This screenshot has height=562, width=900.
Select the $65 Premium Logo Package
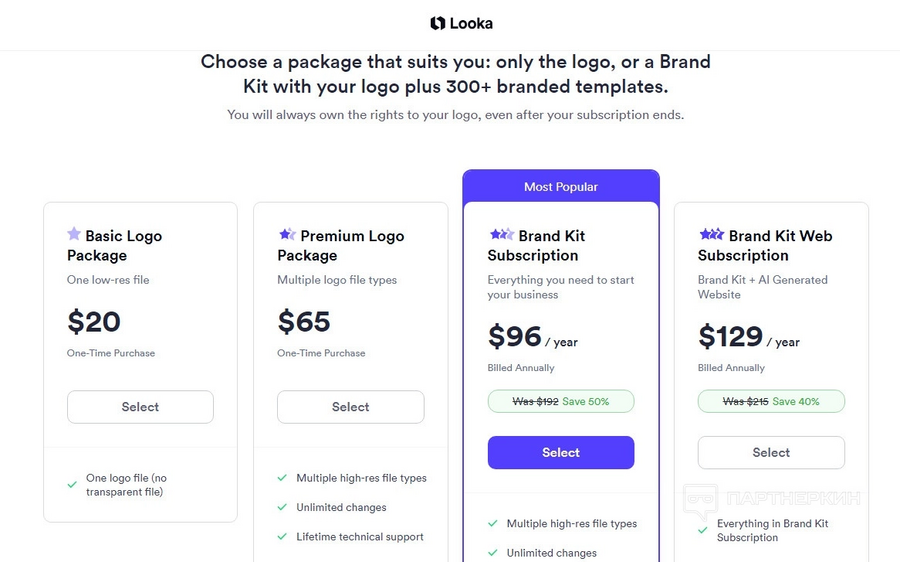351,407
